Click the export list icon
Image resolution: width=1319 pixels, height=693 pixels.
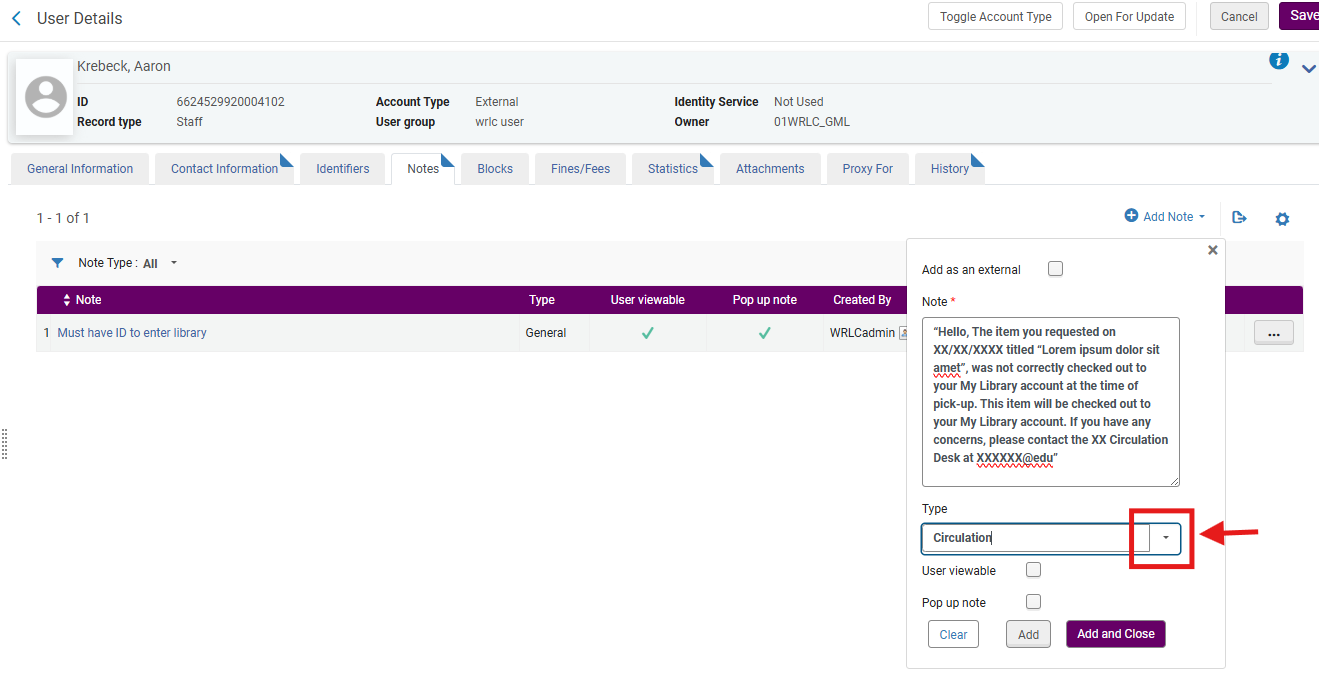[x=1239, y=217]
